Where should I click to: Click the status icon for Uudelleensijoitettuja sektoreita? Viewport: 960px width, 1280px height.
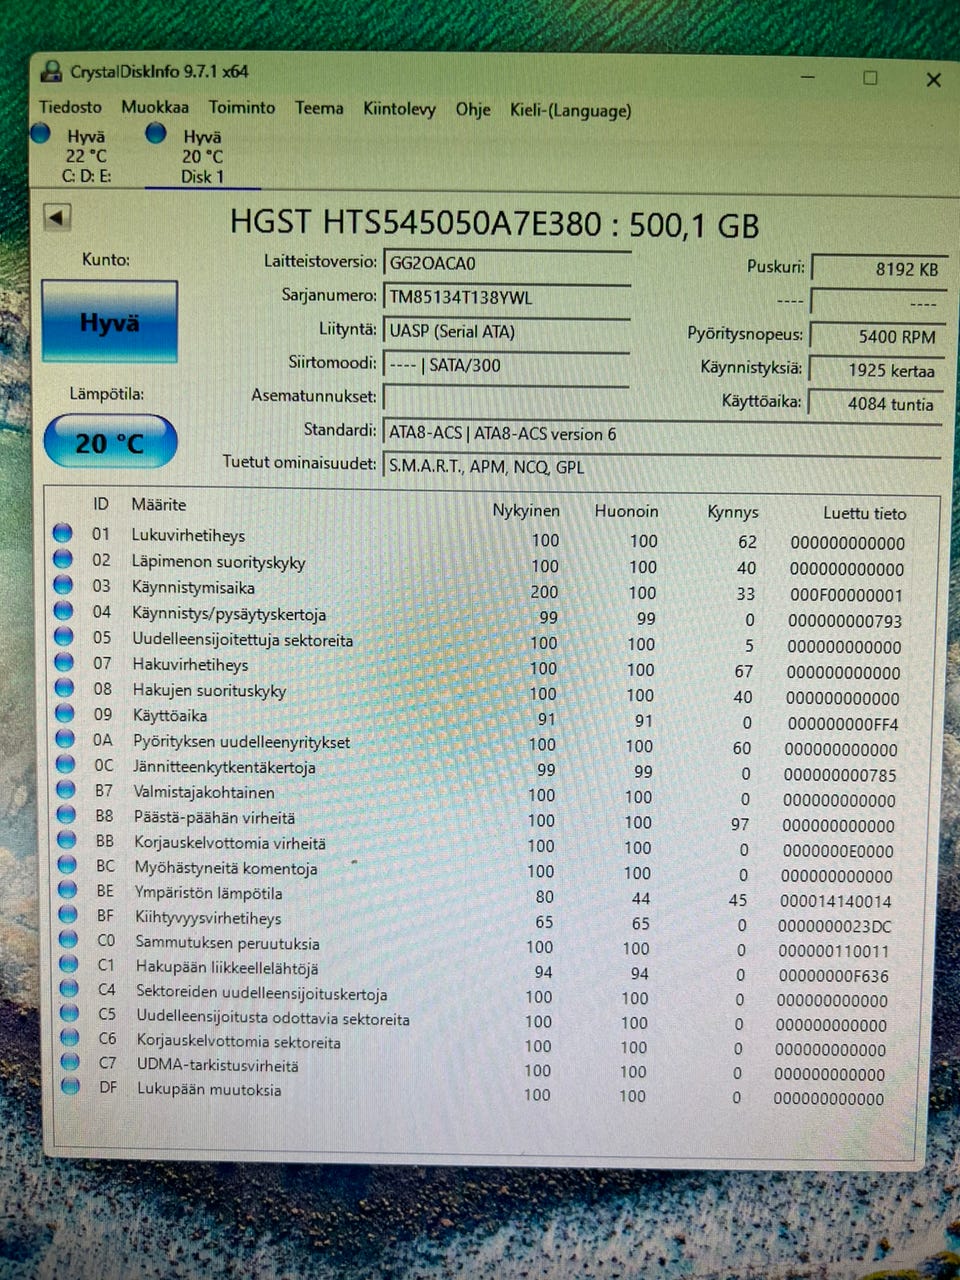click(x=64, y=636)
